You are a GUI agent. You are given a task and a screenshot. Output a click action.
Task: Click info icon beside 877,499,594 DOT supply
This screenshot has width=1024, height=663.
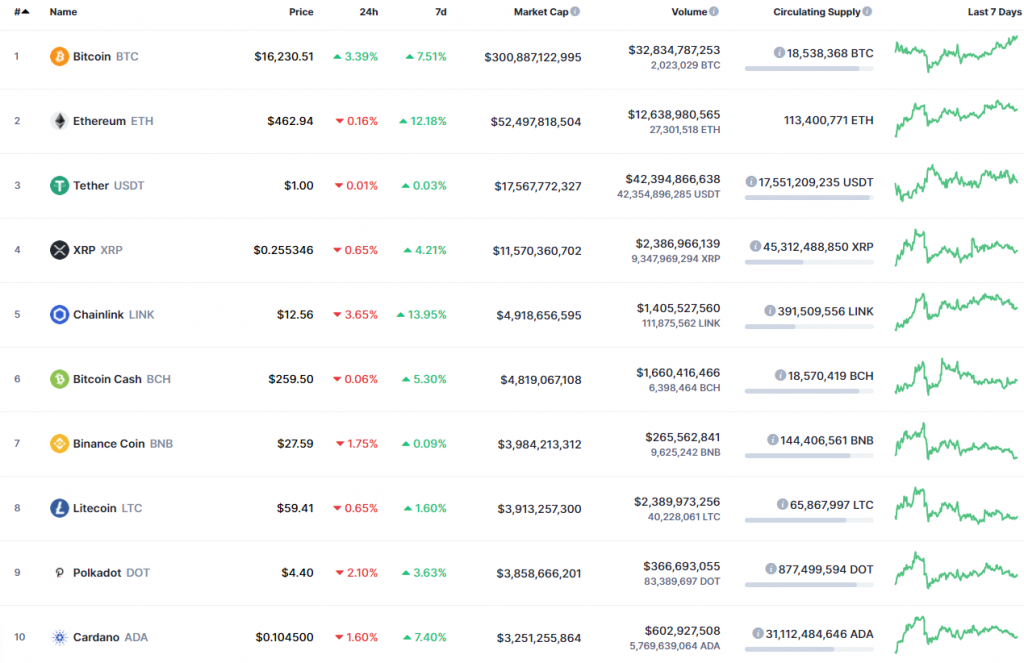(771, 569)
